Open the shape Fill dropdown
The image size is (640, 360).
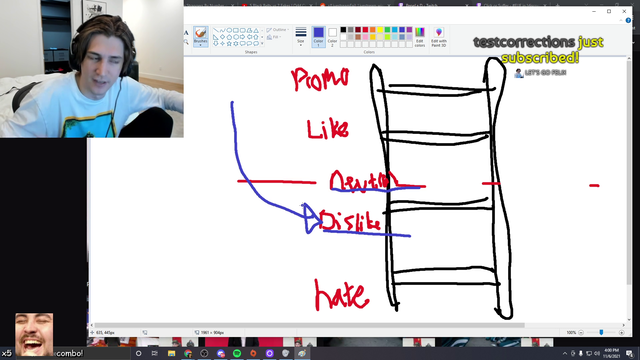(274, 37)
